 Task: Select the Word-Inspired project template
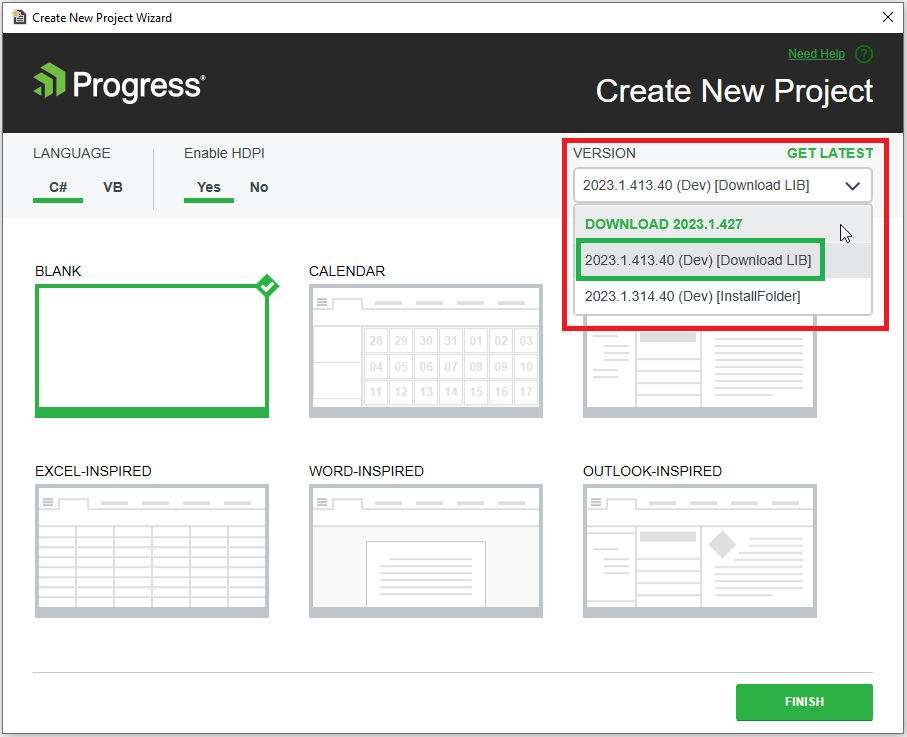tap(426, 551)
